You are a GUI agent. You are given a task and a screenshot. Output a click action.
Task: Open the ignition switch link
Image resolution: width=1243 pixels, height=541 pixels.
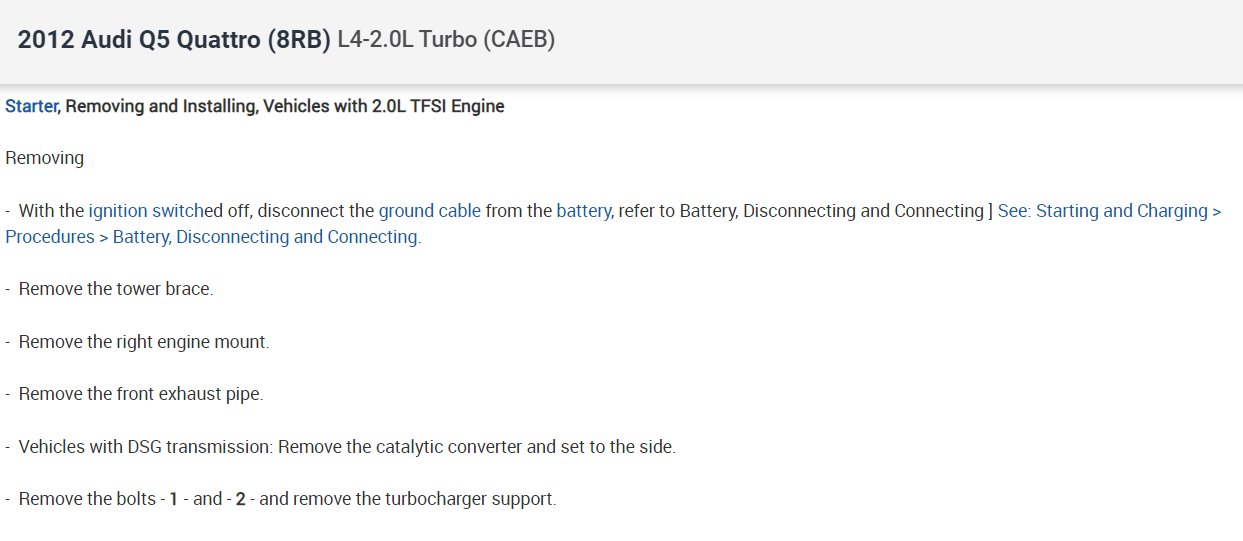click(144, 211)
